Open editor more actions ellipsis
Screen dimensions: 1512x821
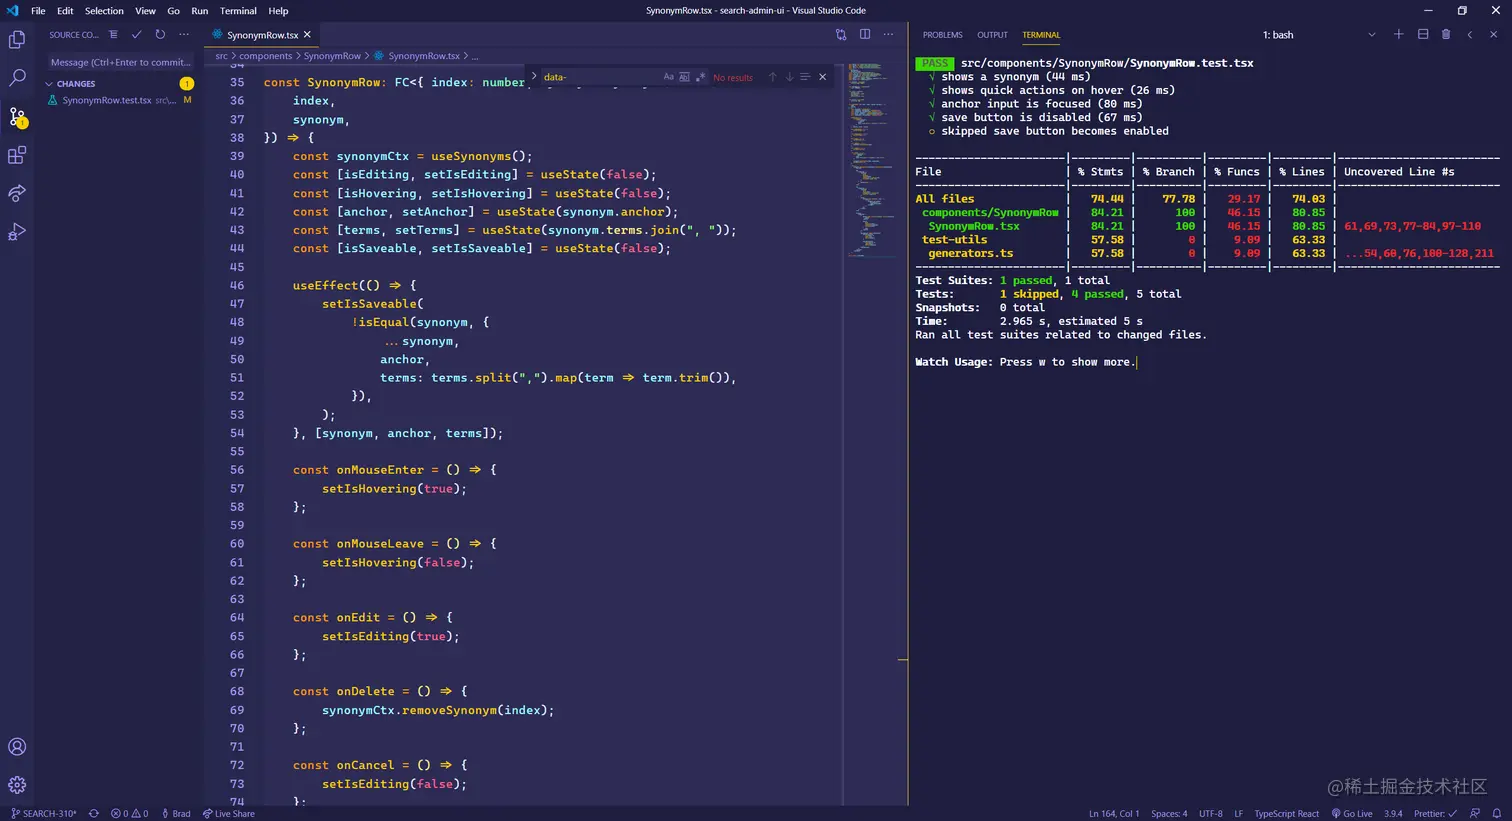click(888, 35)
